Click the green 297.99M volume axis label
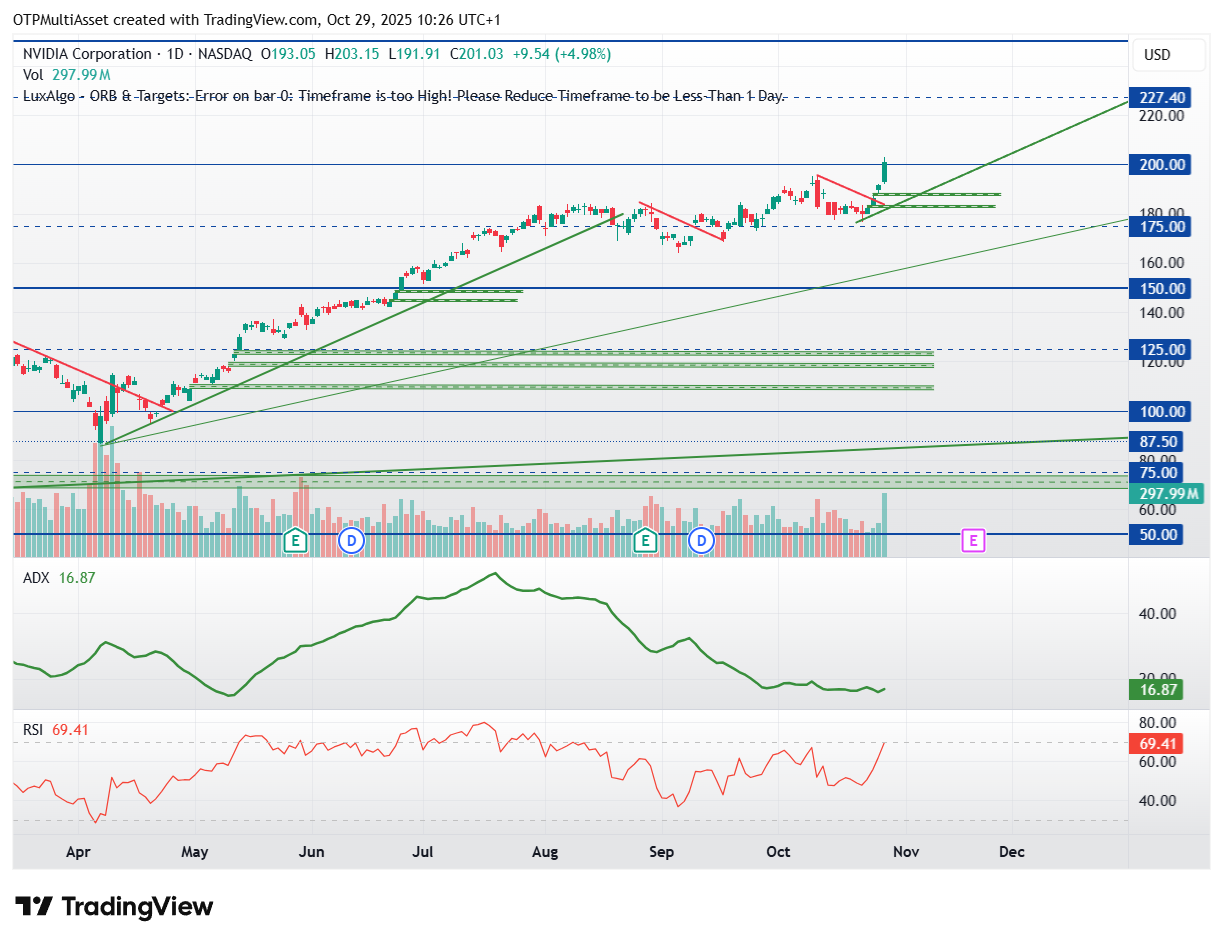 click(1160, 493)
